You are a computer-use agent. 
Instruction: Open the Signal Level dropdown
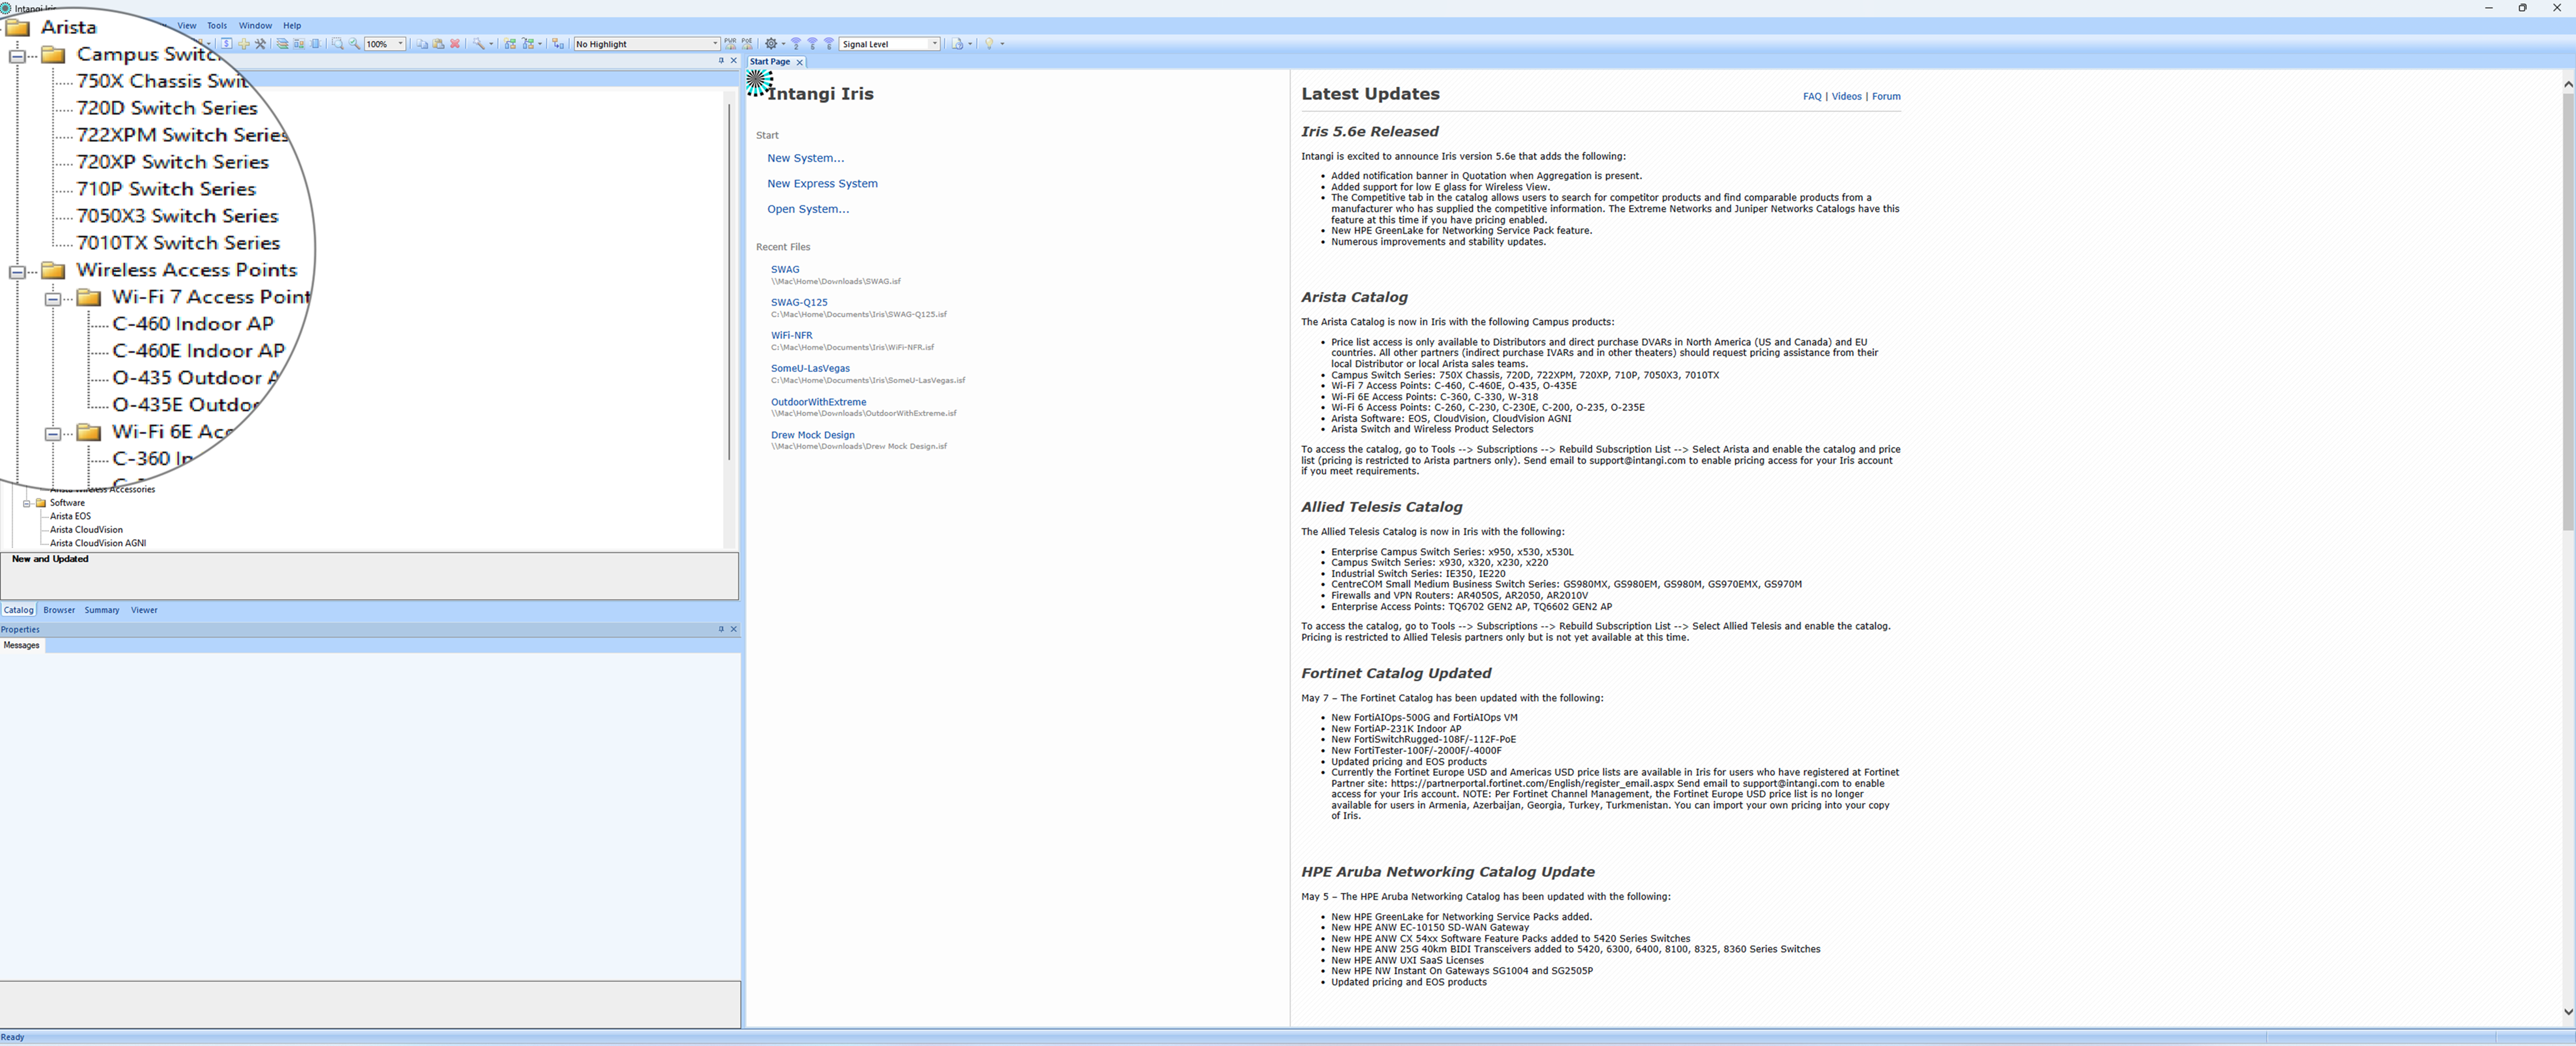point(934,44)
